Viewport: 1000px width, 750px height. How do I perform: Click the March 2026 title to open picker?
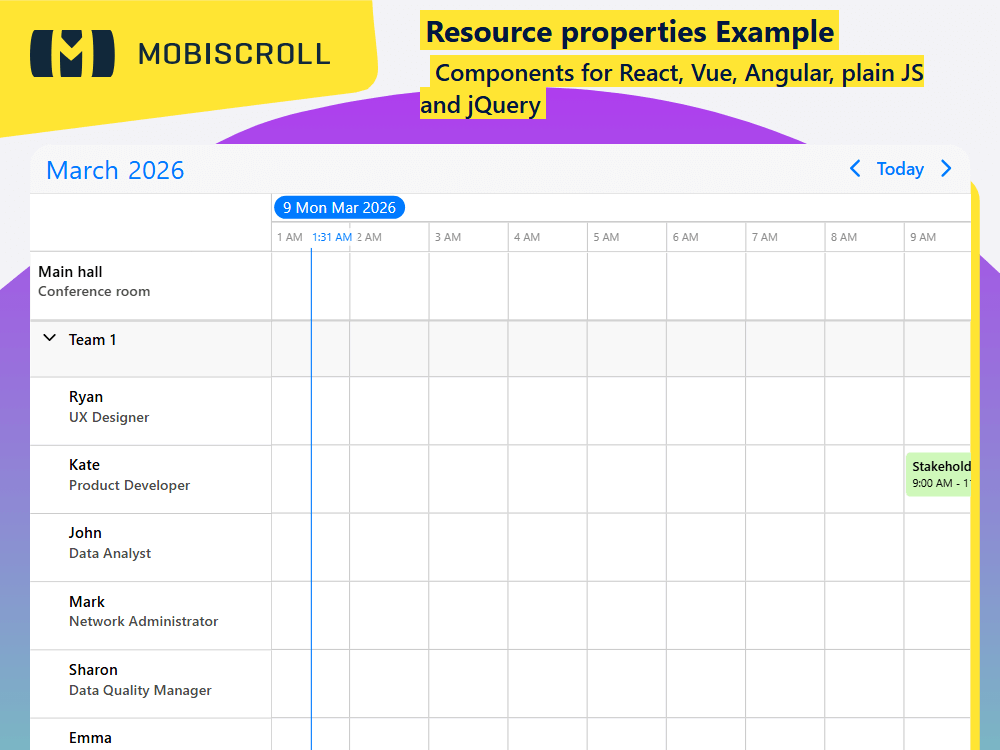pyautogui.click(x=115, y=171)
